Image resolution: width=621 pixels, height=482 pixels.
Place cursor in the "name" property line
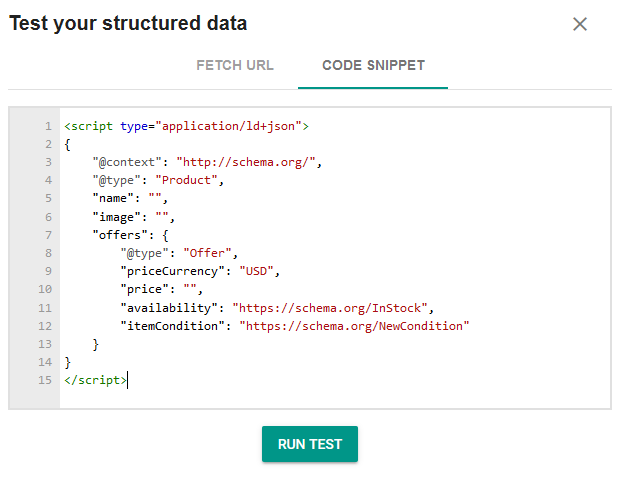coord(132,199)
